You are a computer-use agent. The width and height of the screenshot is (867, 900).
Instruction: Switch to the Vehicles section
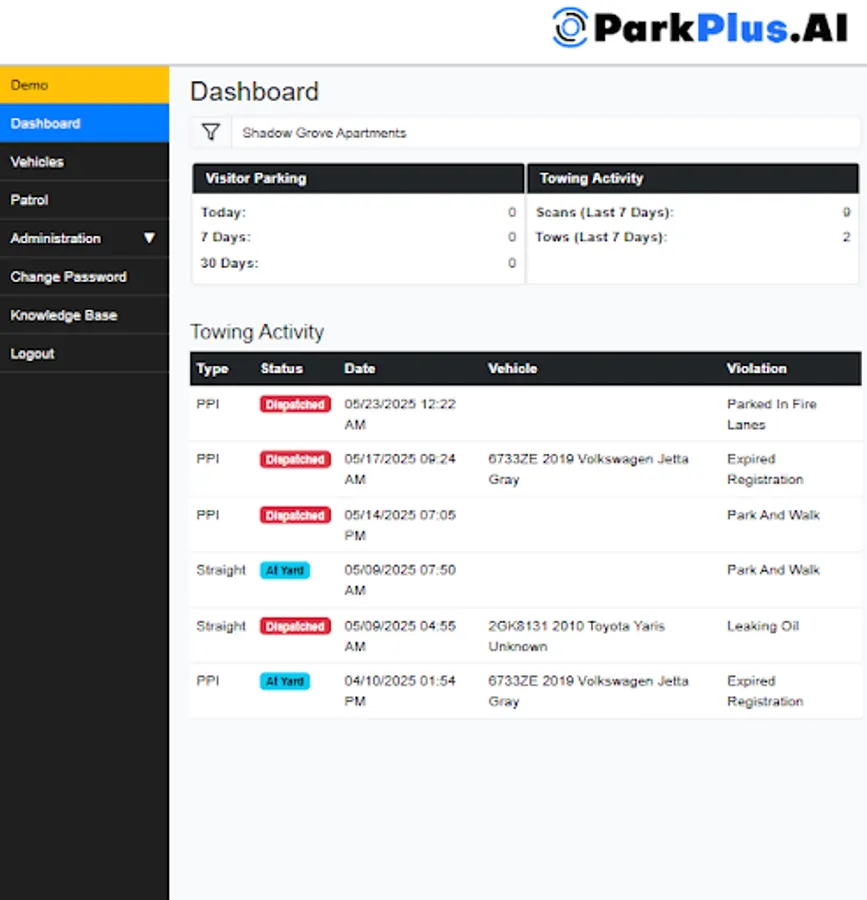tap(37, 161)
